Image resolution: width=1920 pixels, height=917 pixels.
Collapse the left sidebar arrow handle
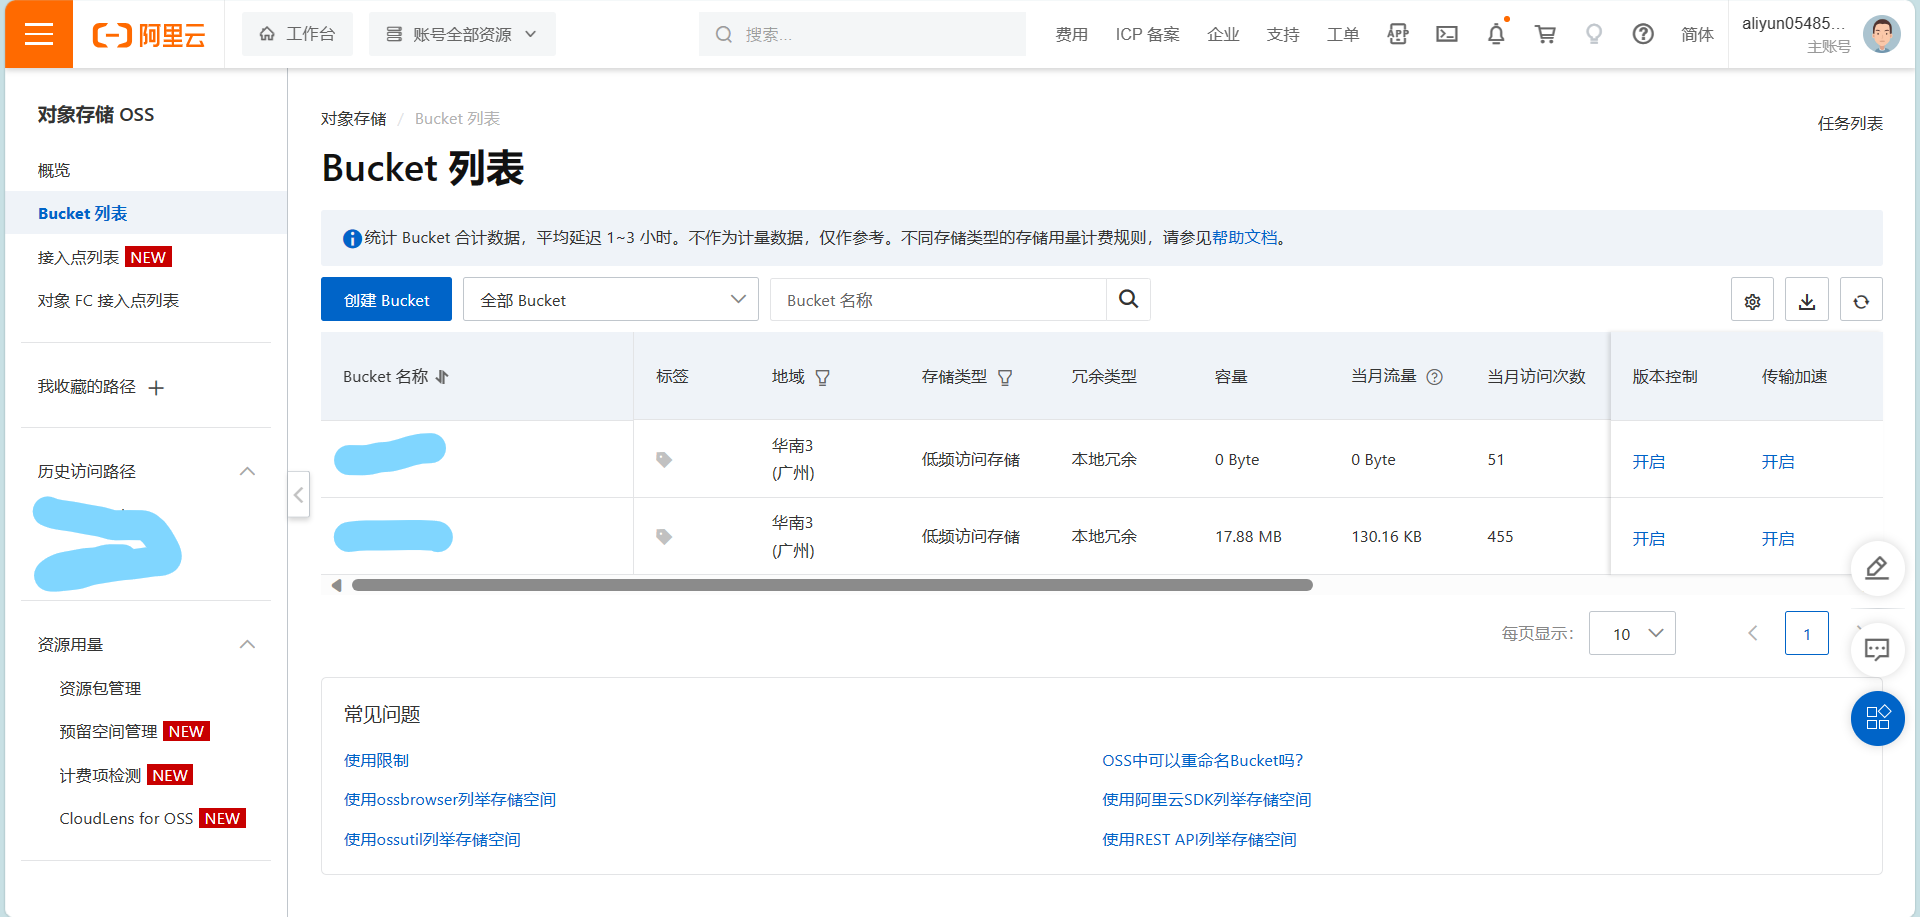(x=298, y=494)
